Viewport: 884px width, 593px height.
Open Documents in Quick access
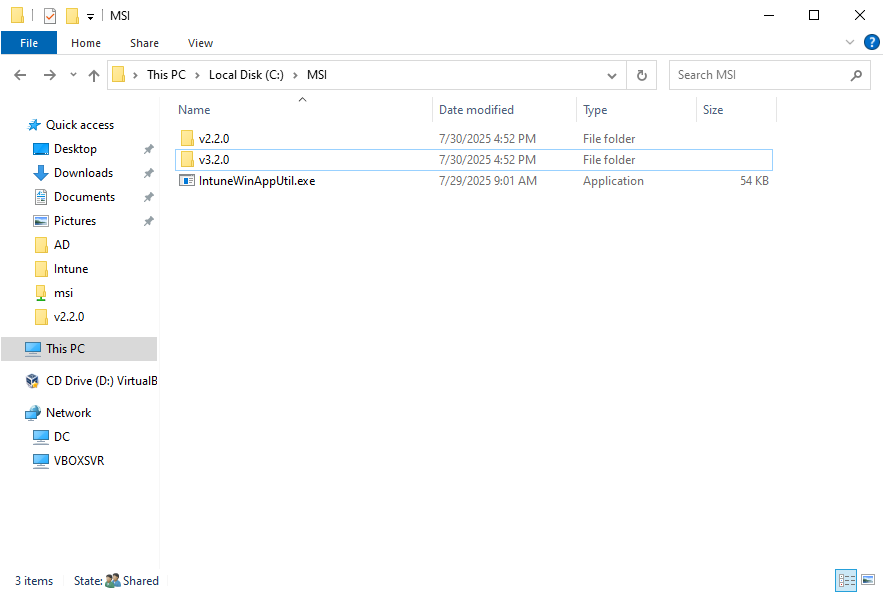(85, 197)
